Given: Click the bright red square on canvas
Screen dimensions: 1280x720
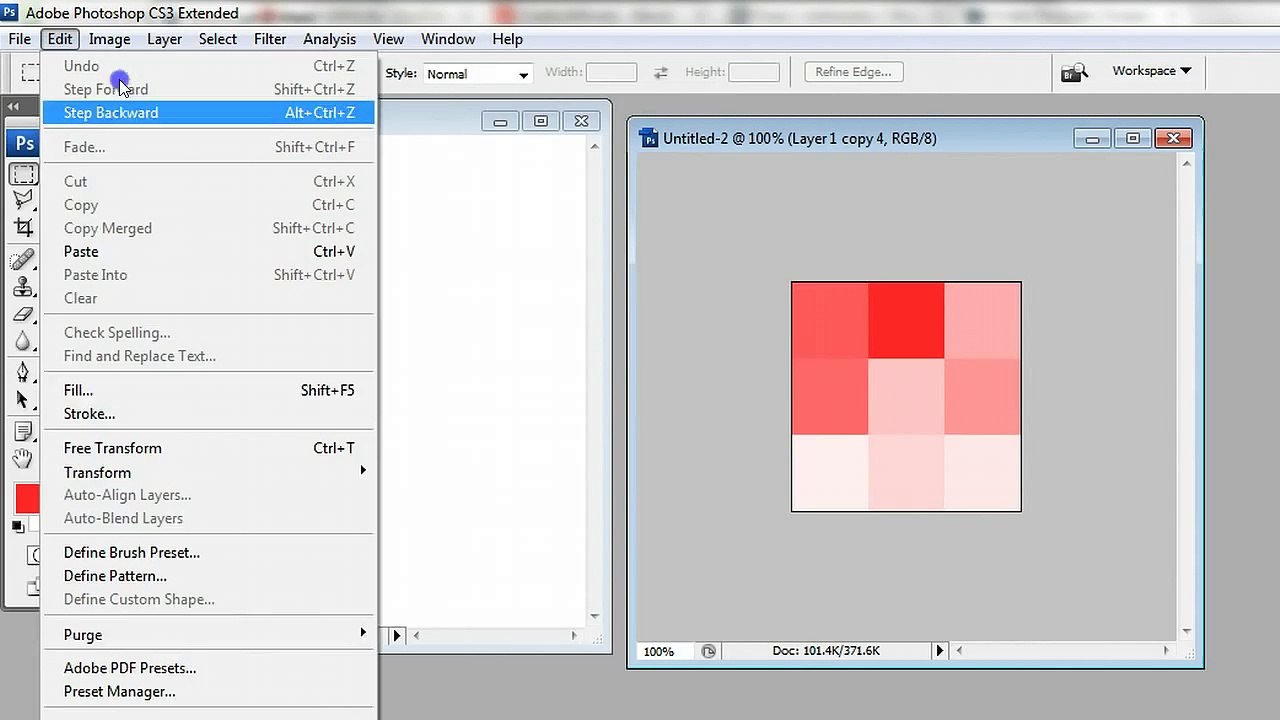Looking at the screenshot, I should (906, 320).
